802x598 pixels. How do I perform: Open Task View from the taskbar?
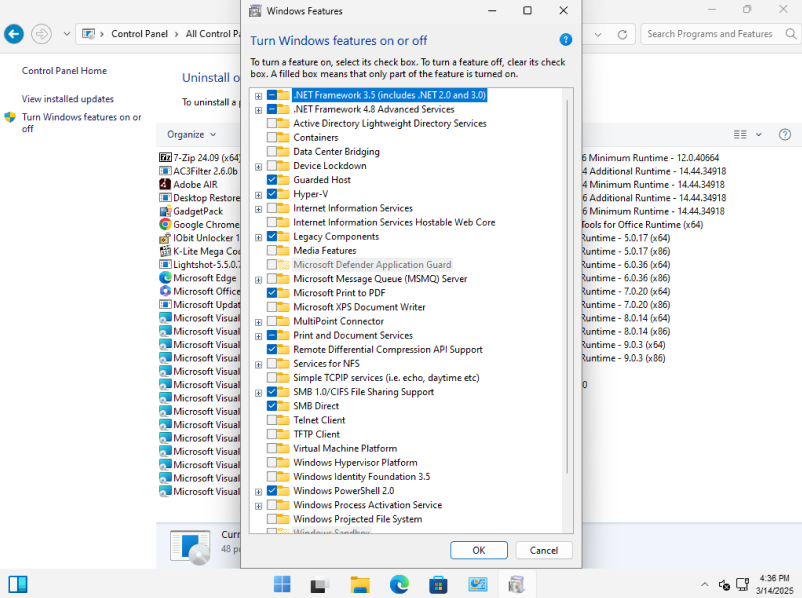pyautogui.click(x=321, y=584)
